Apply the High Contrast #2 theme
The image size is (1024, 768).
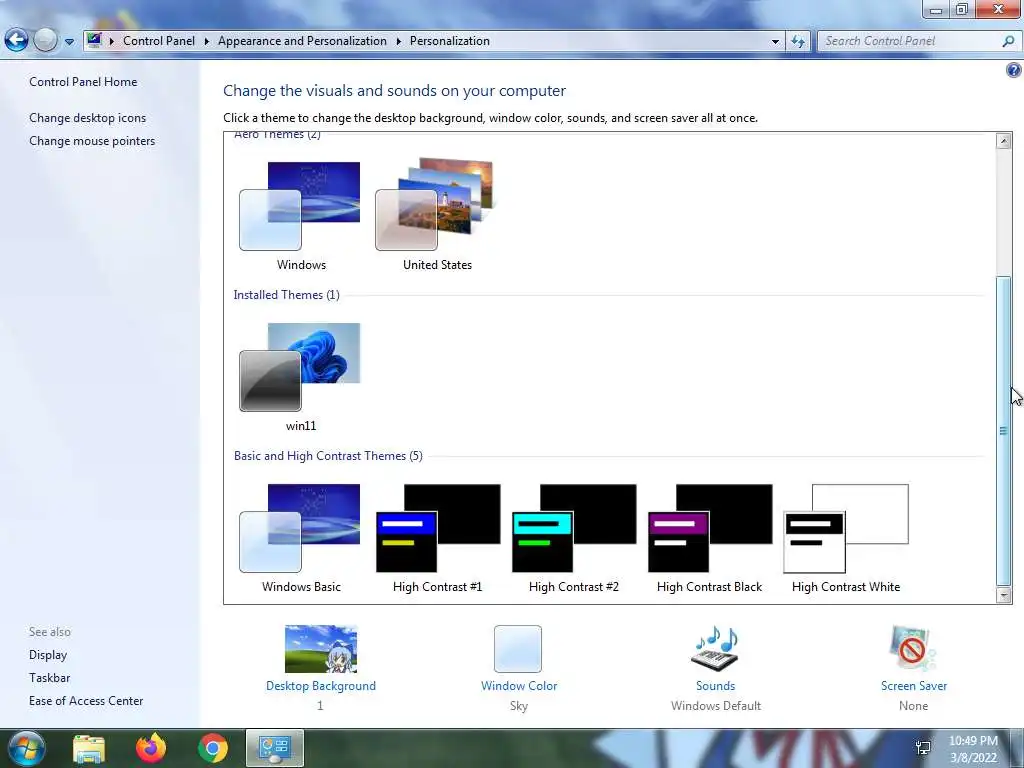573,538
